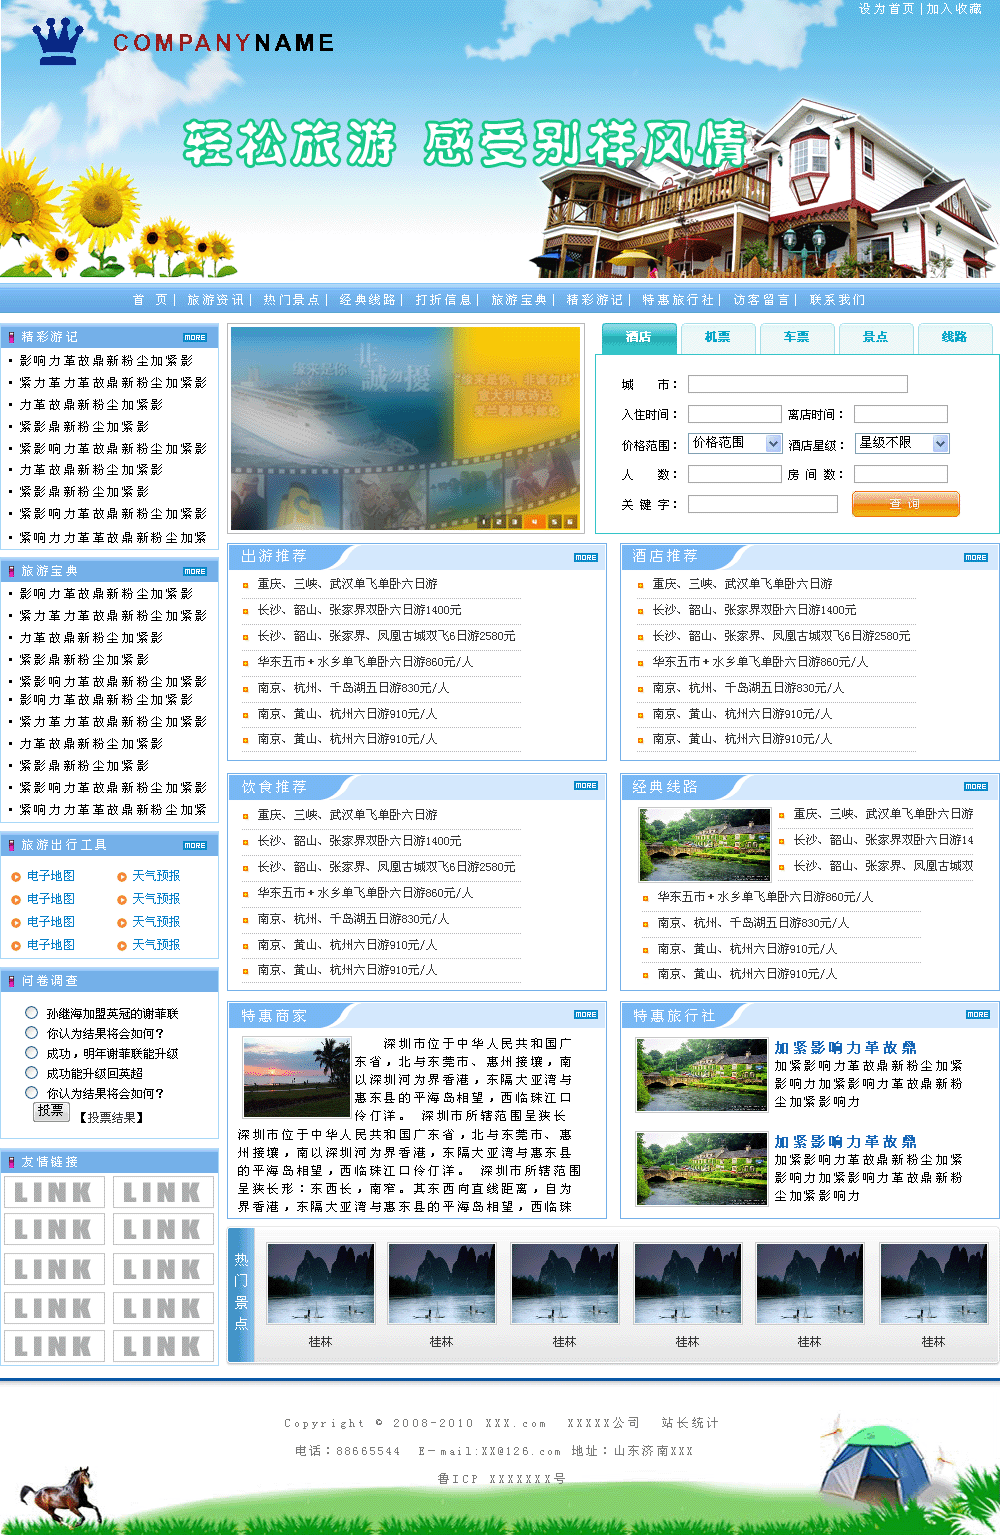The height and width of the screenshot is (1535, 1000).
Task: Open 打折信息 in the navigation bar
Action: (x=443, y=300)
